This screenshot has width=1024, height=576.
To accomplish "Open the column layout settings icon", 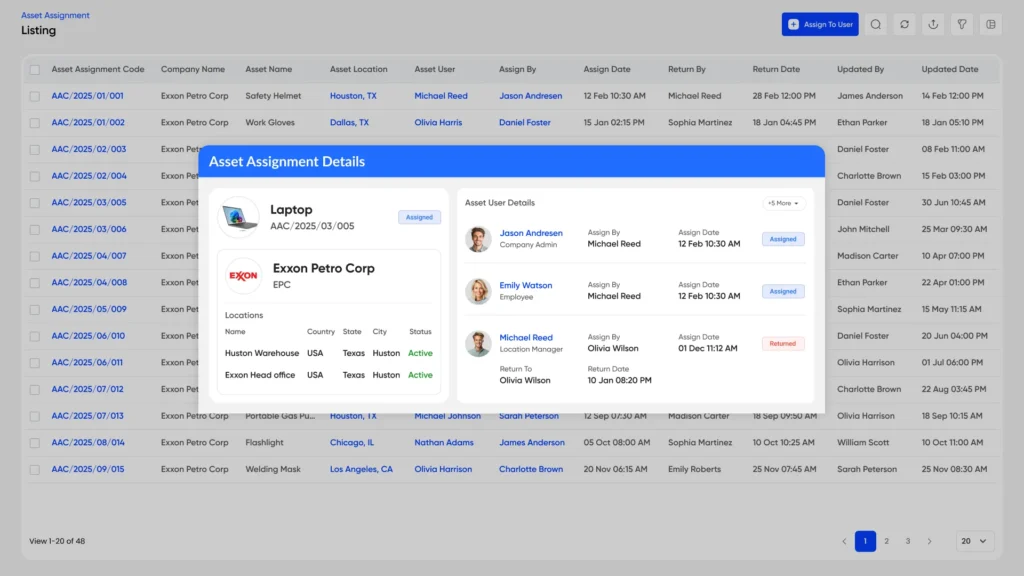I will (991, 25).
